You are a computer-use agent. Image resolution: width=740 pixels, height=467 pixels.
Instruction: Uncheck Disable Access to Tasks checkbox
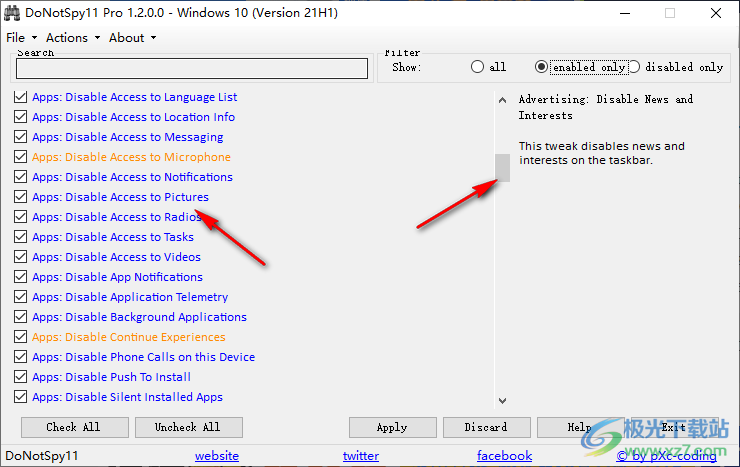pos(20,237)
